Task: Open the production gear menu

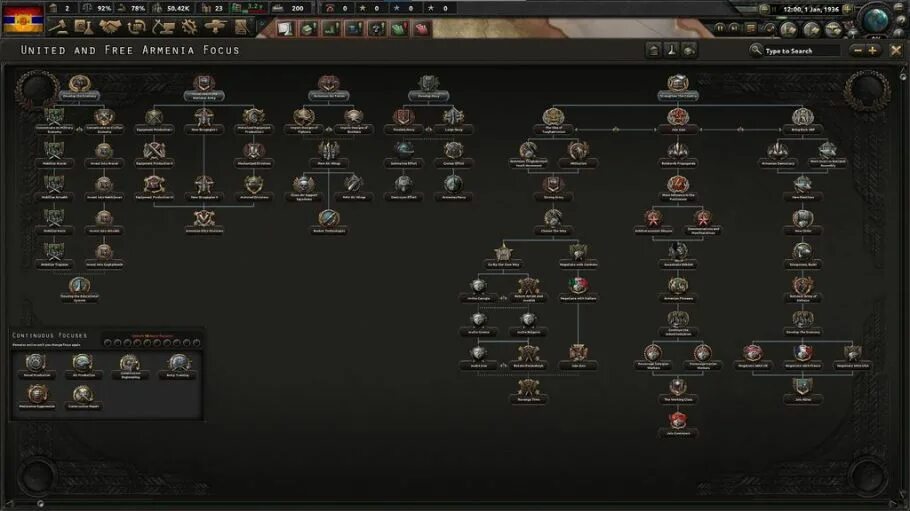Action: tap(189, 27)
